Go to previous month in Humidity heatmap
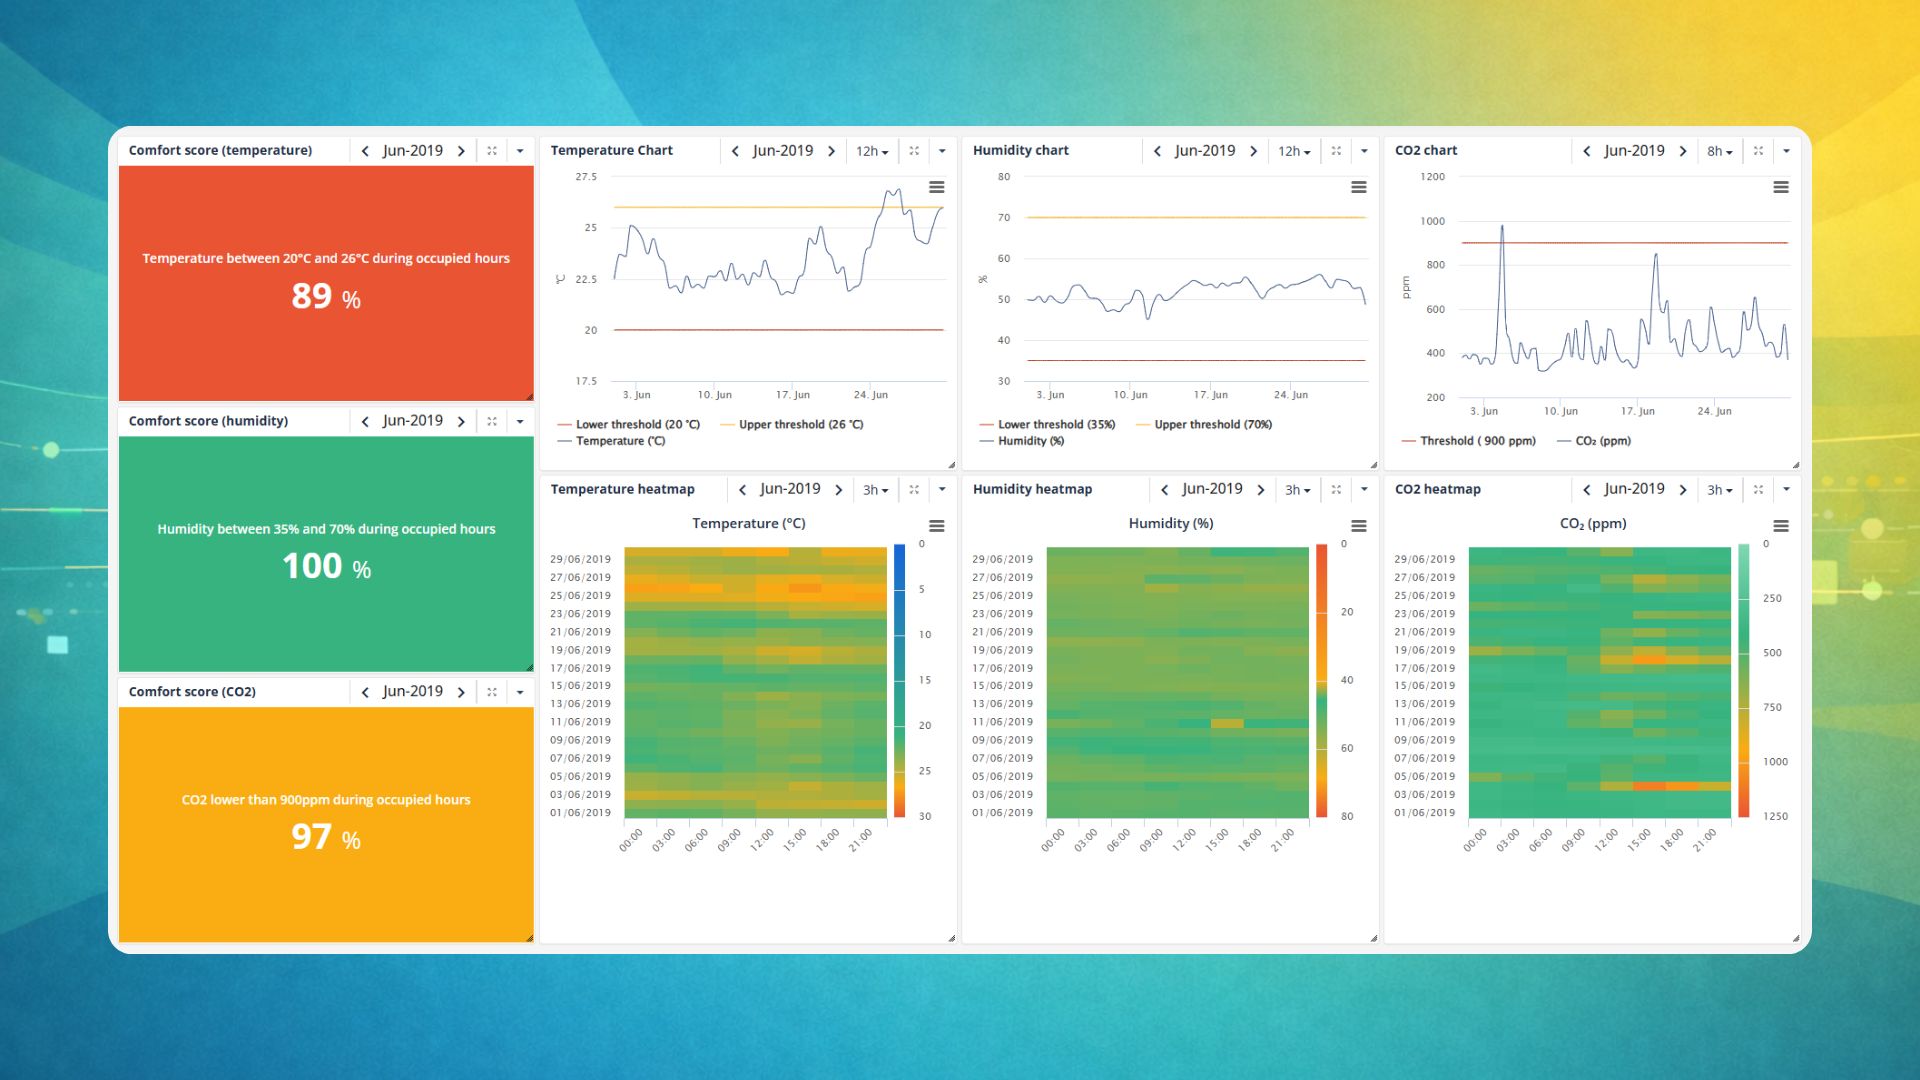Viewport: 1920px width, 1080px height. pos(1164,490)
